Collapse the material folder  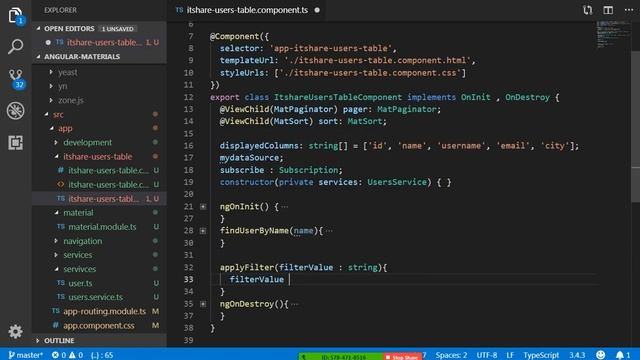(x=99, y=213)
